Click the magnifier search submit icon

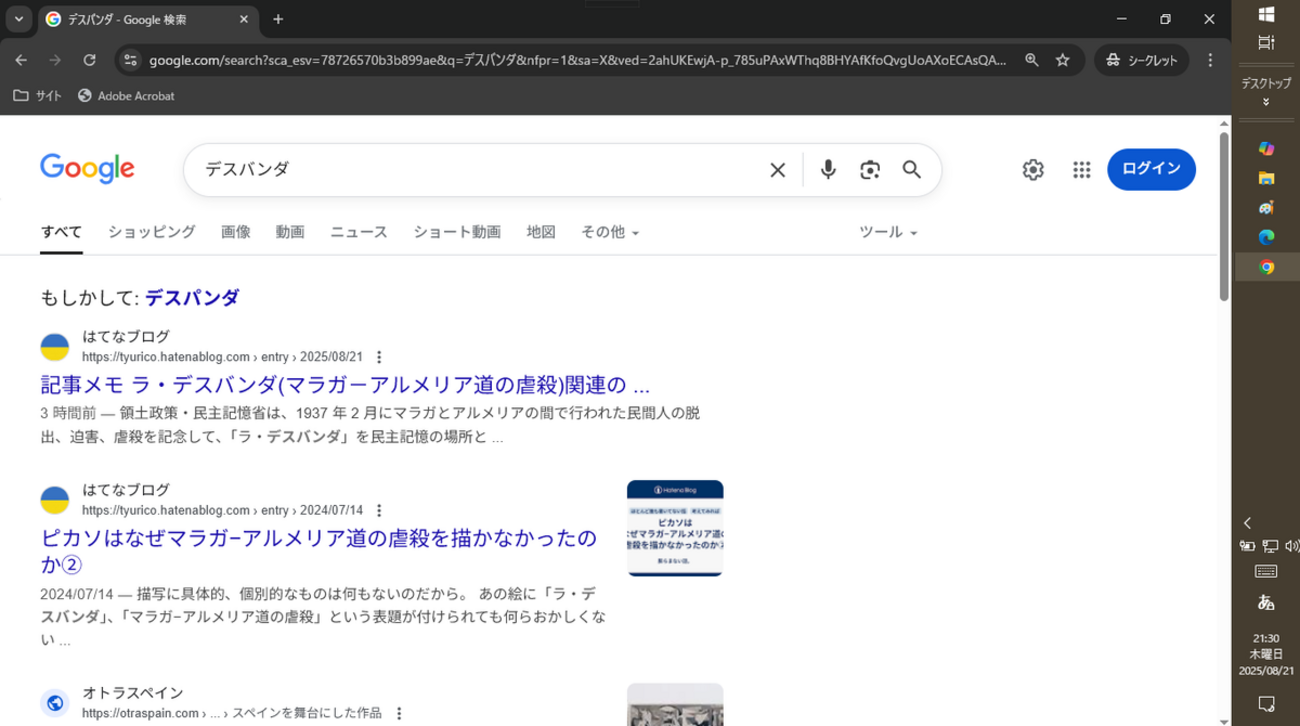coord(912,170)
